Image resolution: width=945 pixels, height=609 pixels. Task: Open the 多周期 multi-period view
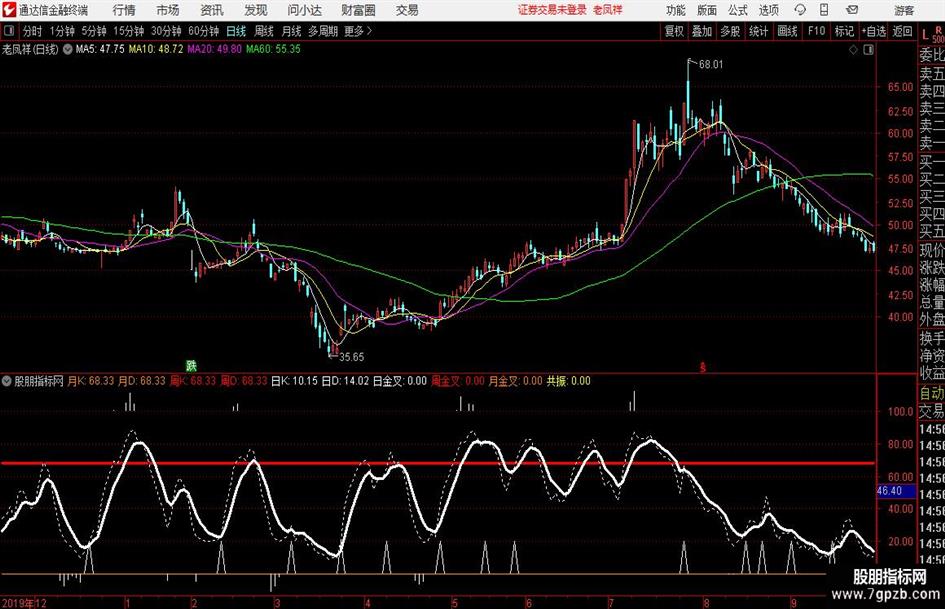(x=323, y=31)
